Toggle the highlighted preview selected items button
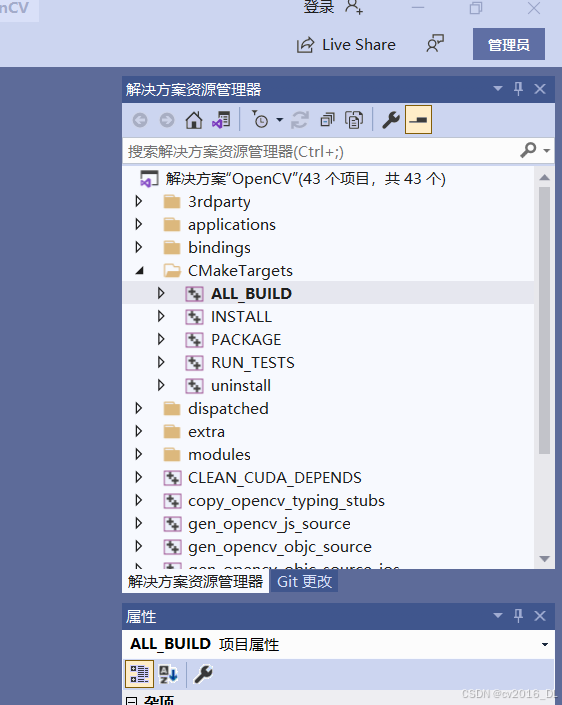Image resolution: width=562 pixels, height=705 pixels. 418,120
